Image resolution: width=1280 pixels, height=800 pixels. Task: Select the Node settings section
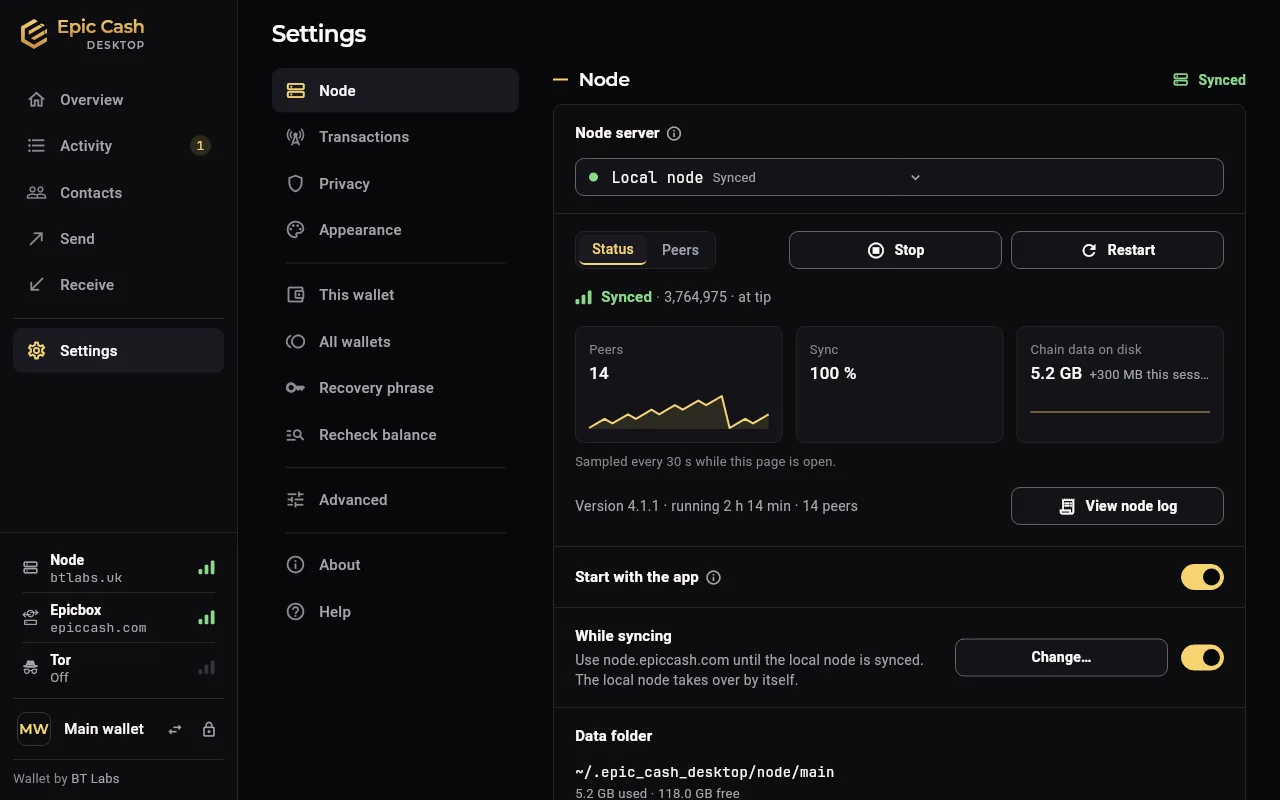(x=395, y=91)
